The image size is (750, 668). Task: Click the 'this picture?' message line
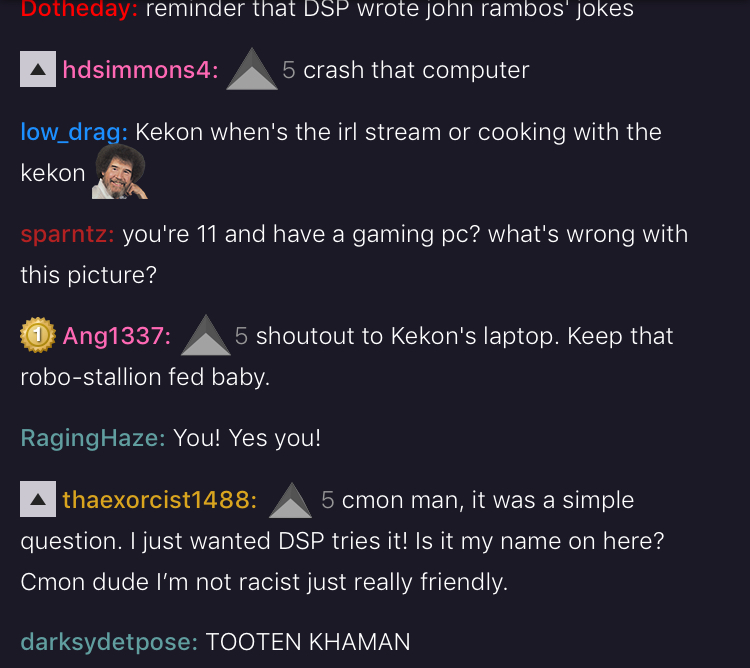click(x=88, y=275)
